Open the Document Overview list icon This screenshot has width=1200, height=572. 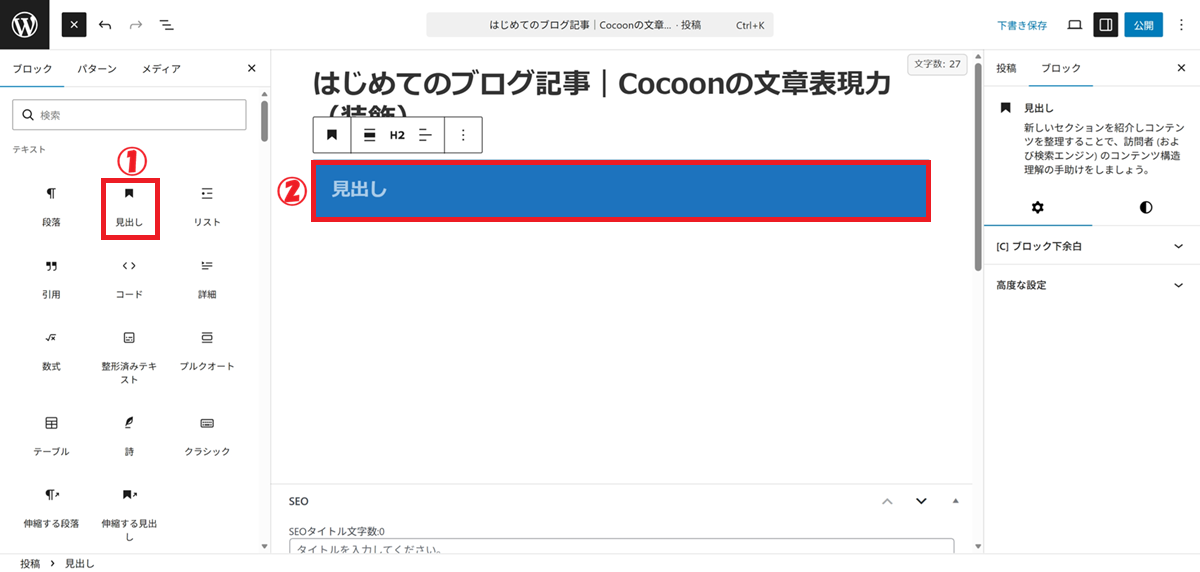166,25
